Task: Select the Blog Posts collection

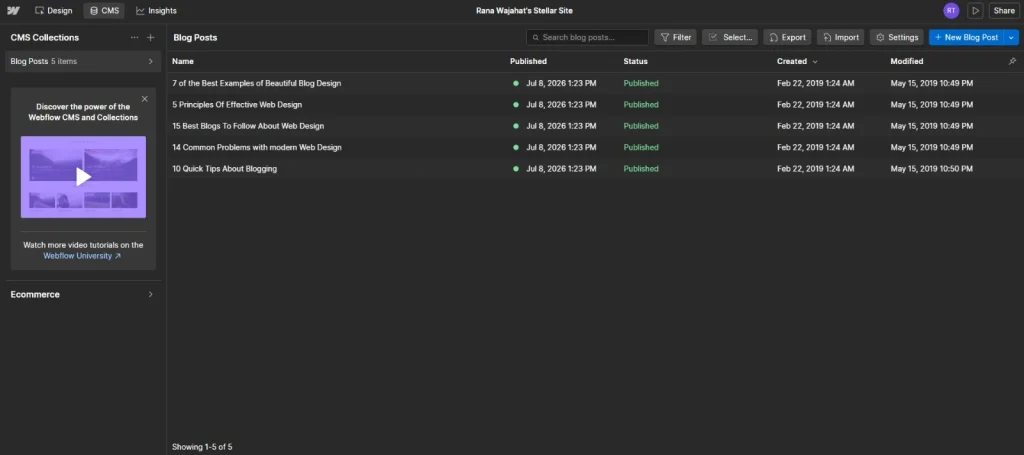Action: [83, 61]
